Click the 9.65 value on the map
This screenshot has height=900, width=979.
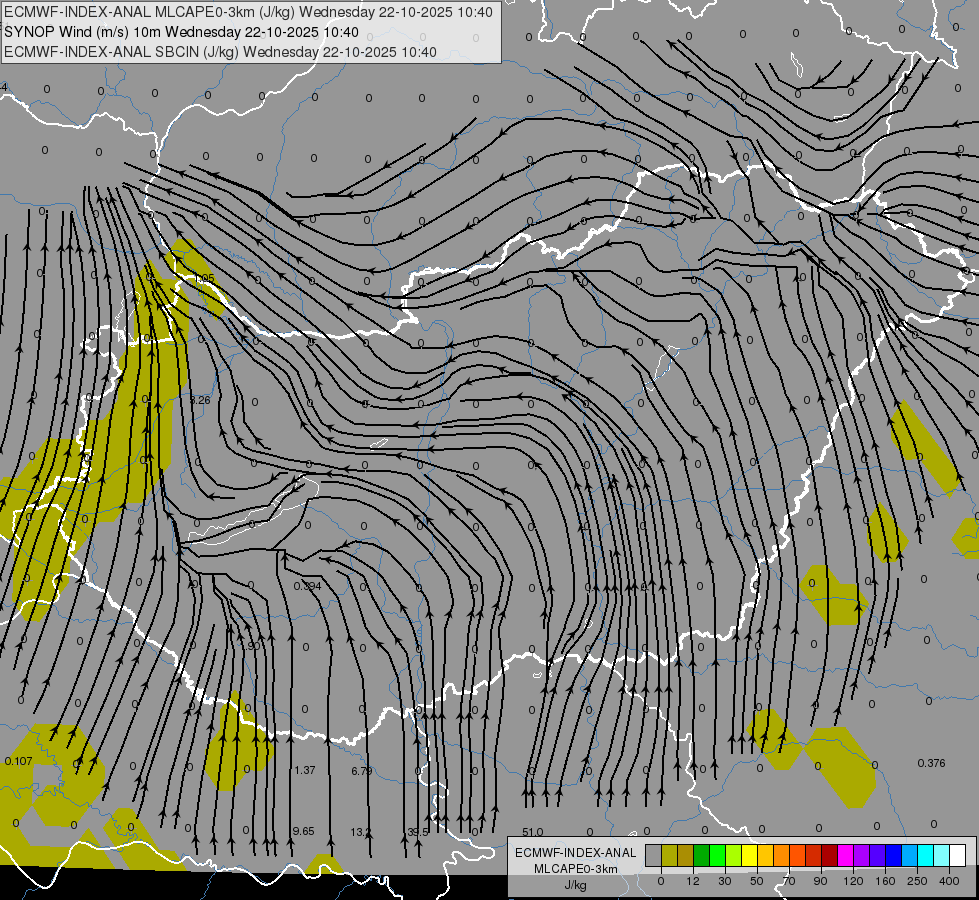point(303,831)
